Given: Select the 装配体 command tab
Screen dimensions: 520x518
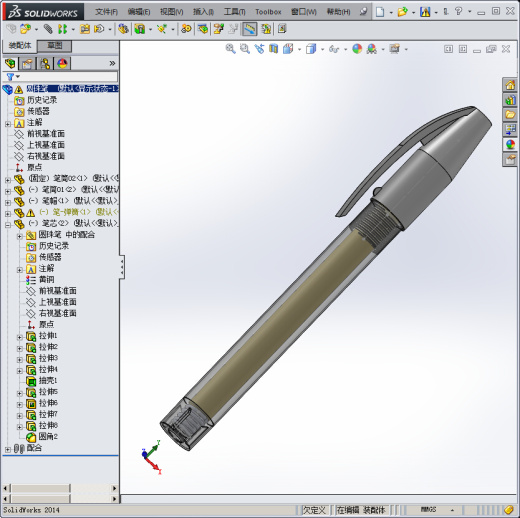Looking at the screenshot, I should [x=20, y=46].
